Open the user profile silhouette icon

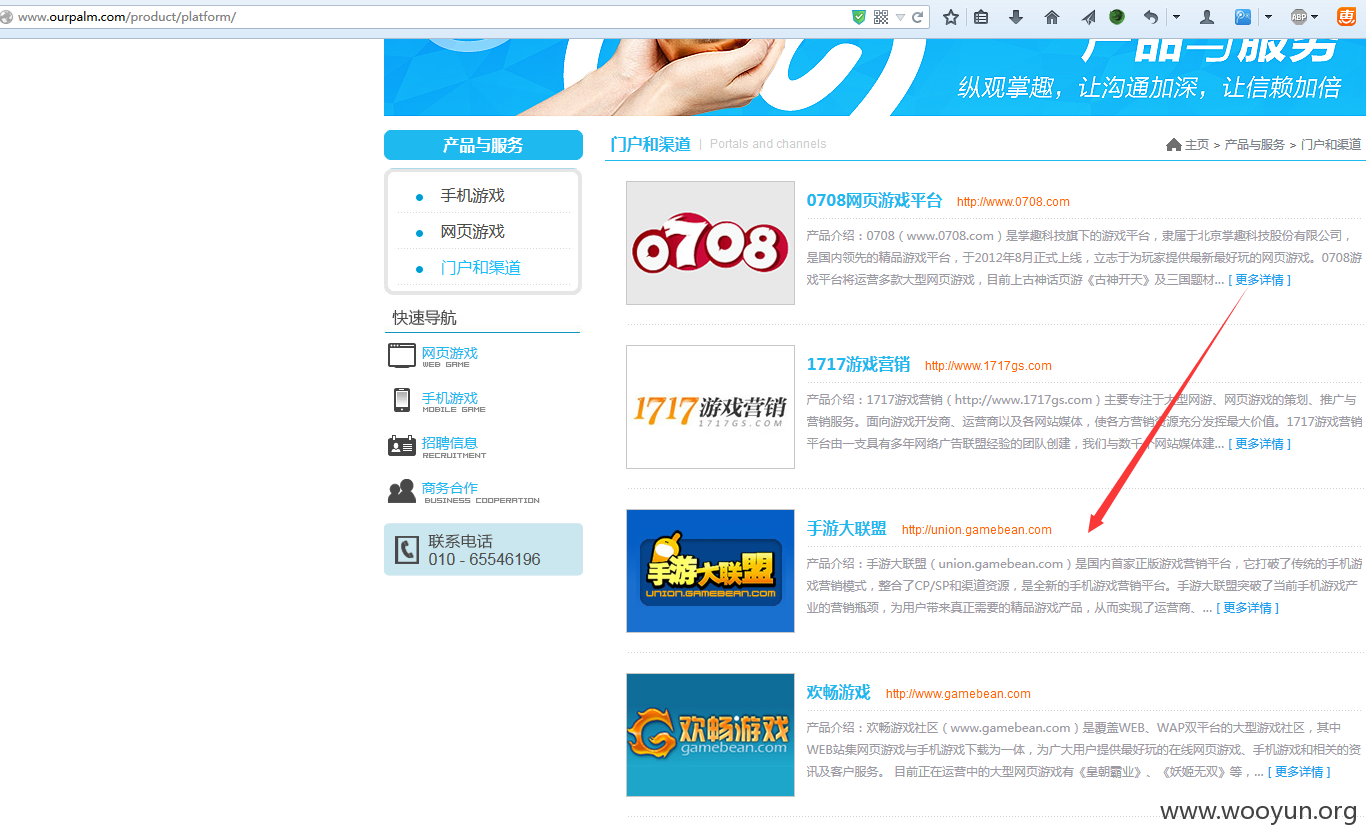tap(1207, 17)
